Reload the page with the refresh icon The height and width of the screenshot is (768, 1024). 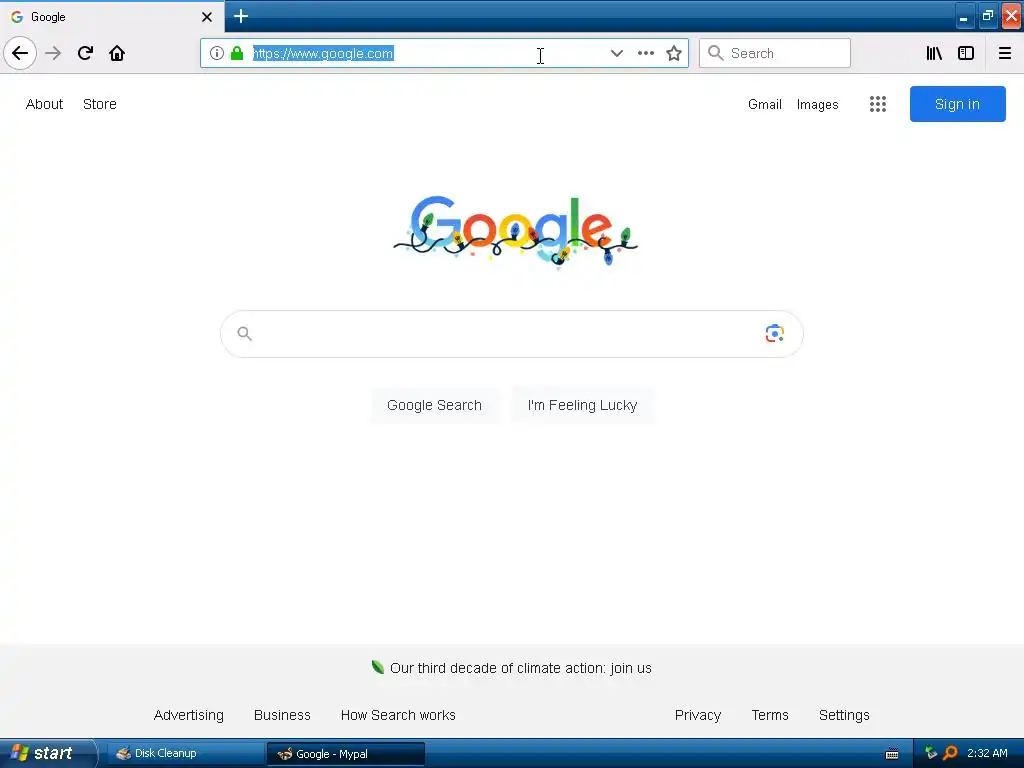[85, 53]
